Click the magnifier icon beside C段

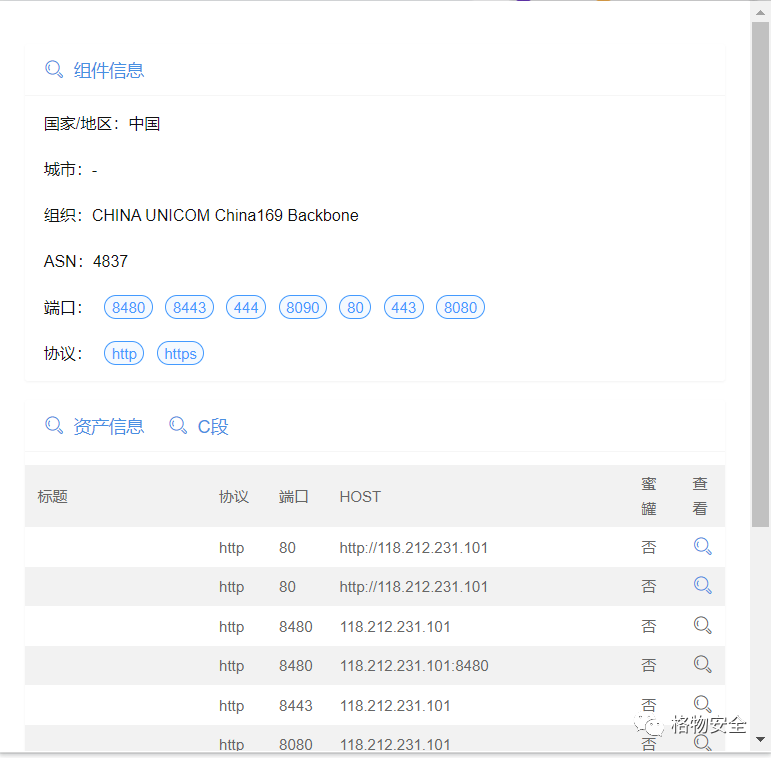point(178,426)
